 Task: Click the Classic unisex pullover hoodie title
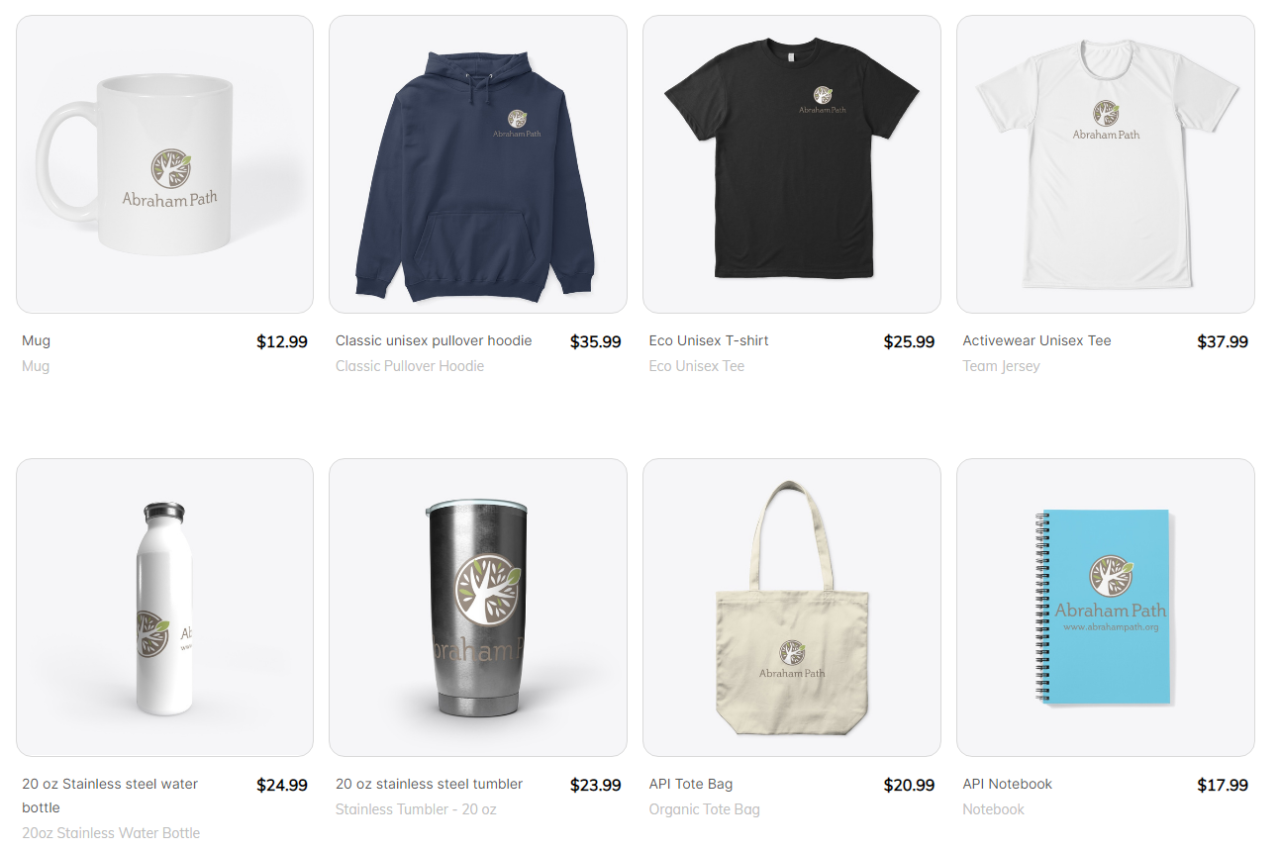point(434,341)
